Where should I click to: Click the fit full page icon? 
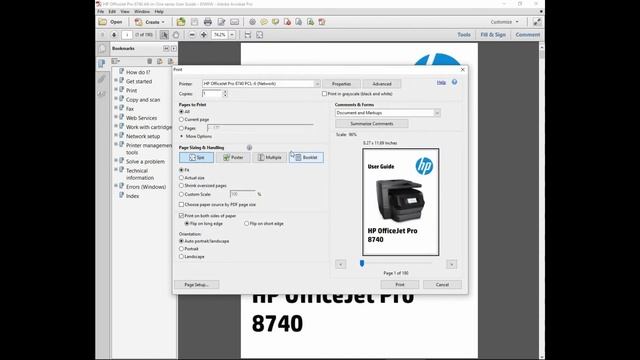pyautogui.click(x=260, y=35)
